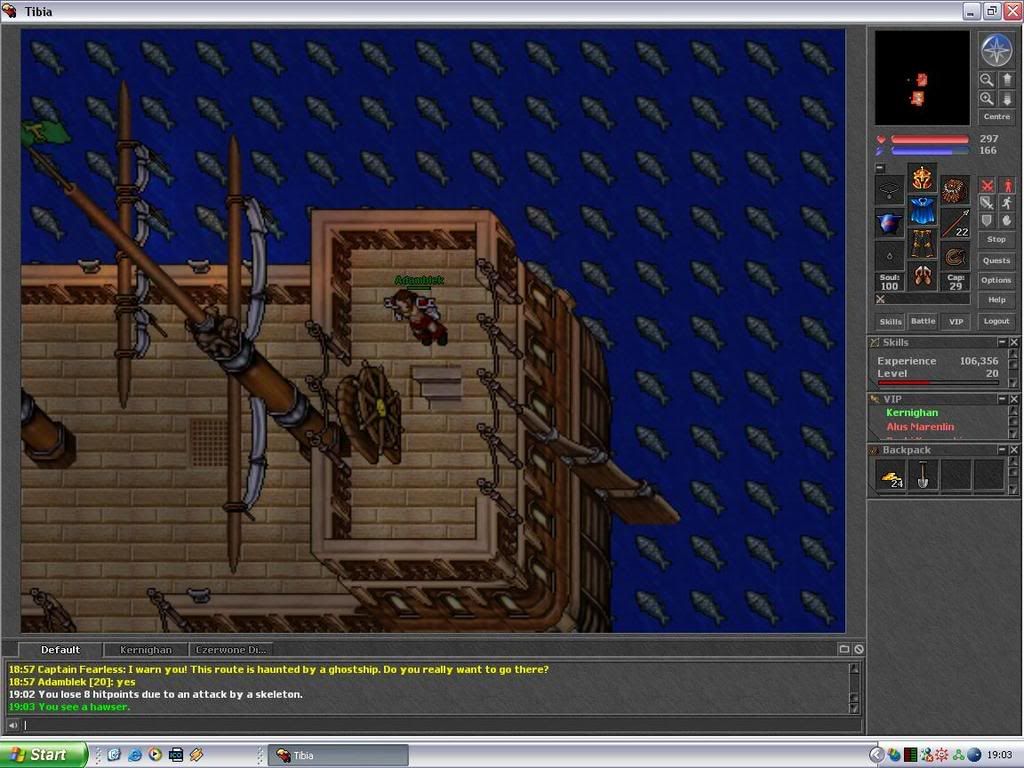Select gold coins in Backpack

[891, 475]
